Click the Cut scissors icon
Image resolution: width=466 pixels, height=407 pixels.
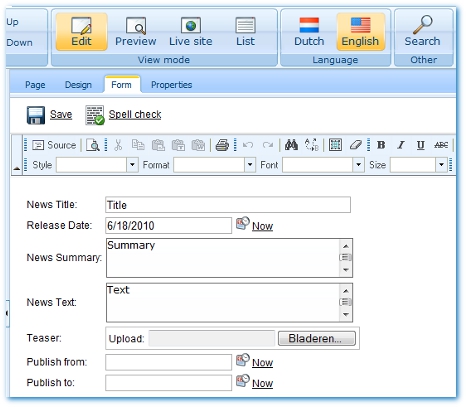[118, 145]
